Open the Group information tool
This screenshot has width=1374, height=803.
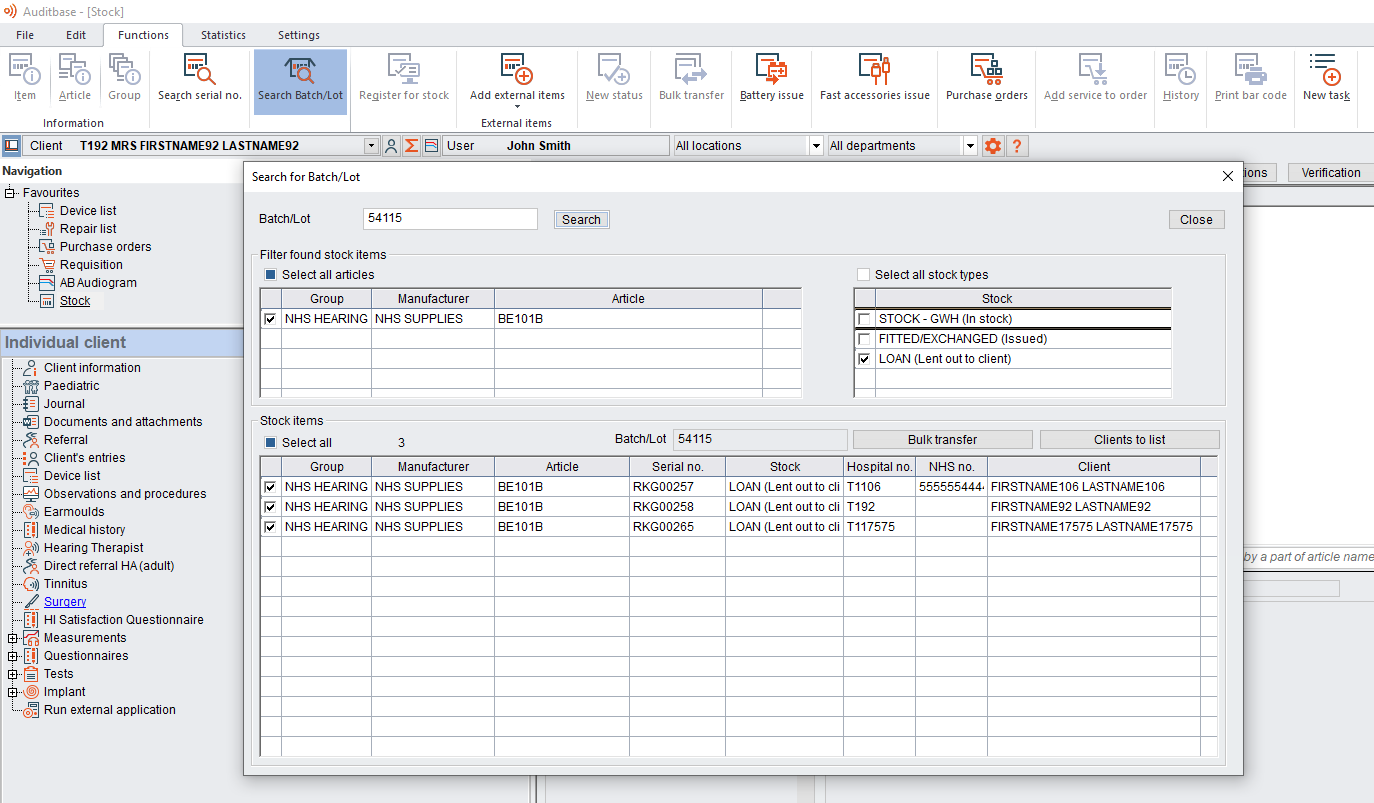pos(124,77)
